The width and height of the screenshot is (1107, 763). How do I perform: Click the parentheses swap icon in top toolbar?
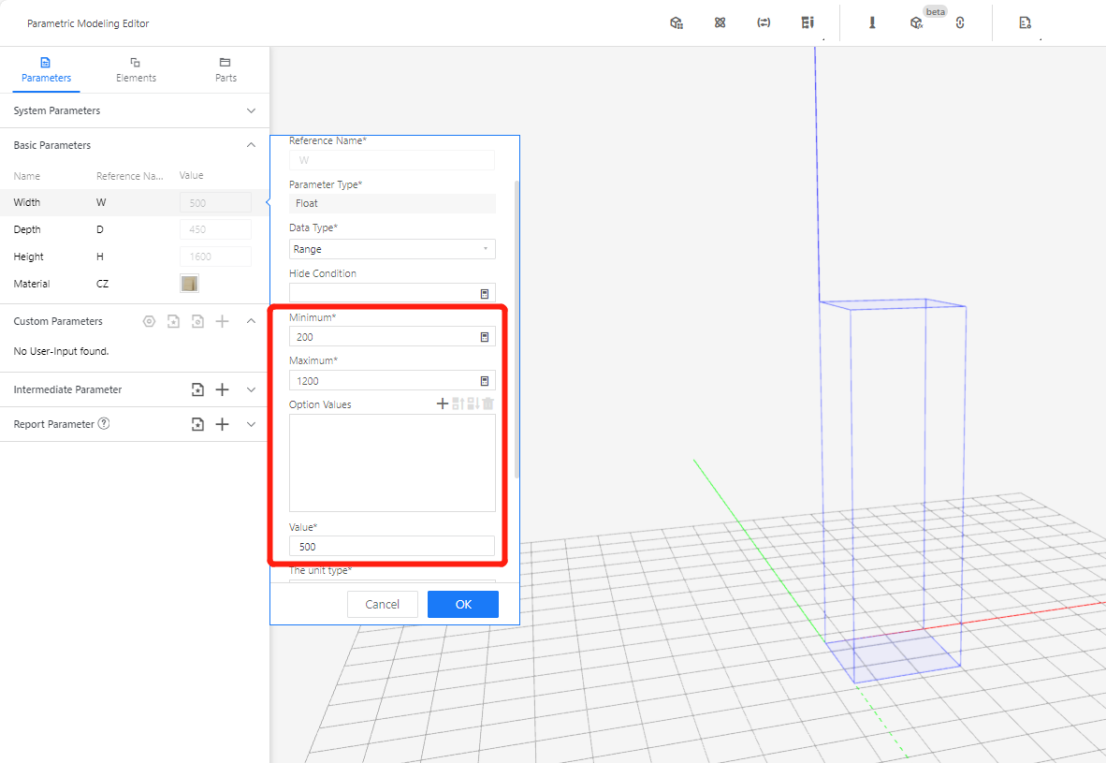point(763,23)
